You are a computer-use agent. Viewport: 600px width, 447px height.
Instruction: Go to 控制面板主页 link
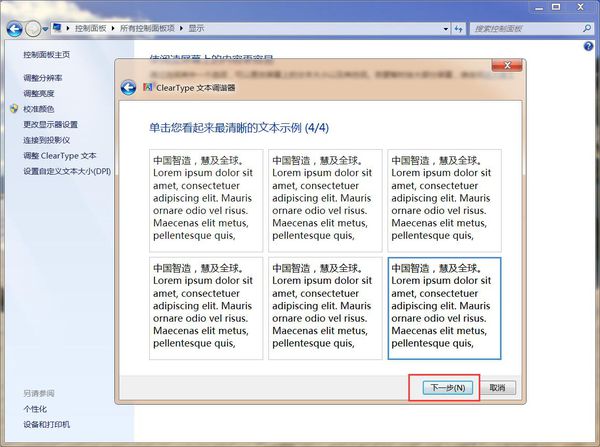(47, 54)
